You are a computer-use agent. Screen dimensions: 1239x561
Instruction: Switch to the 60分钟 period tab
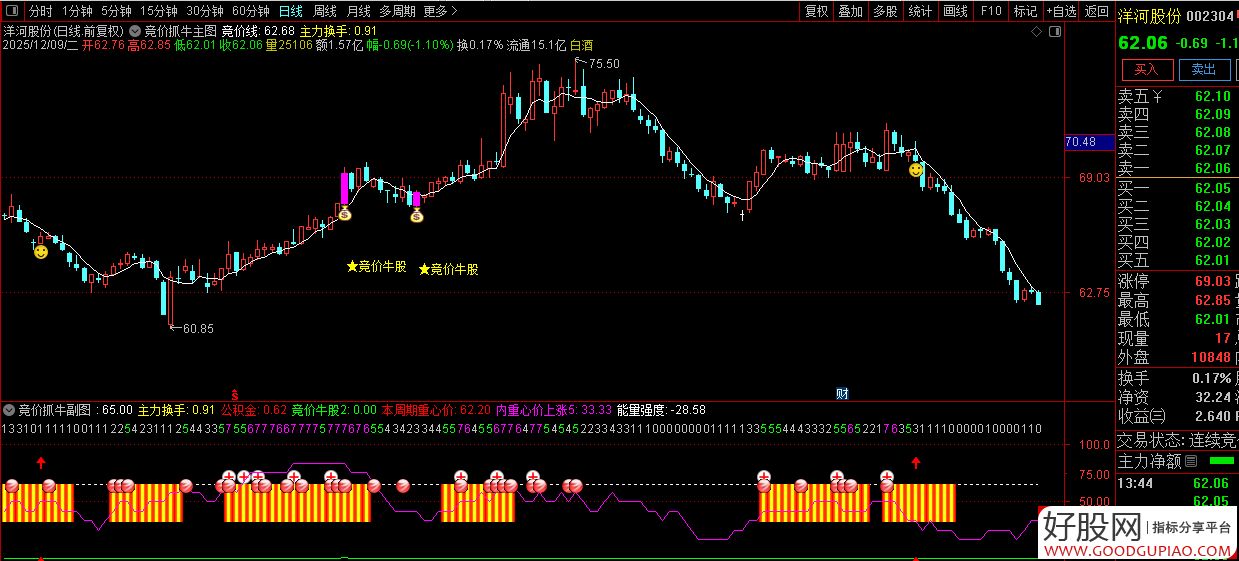click(250, 12)
